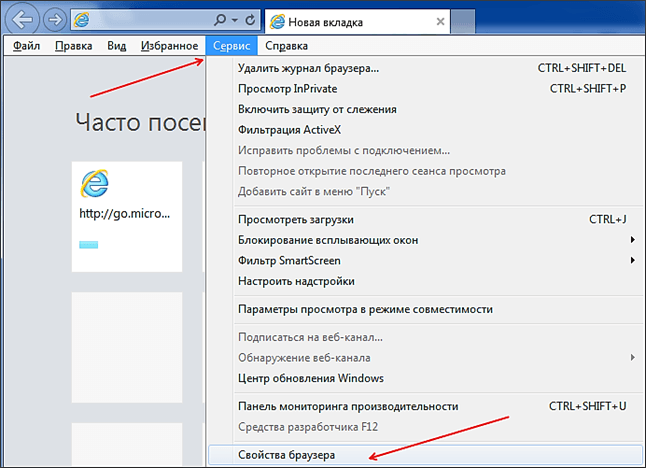This screenshot has height=468, width=646.
Task: Click the Forward navigation arrow
Action: [54, 20]
